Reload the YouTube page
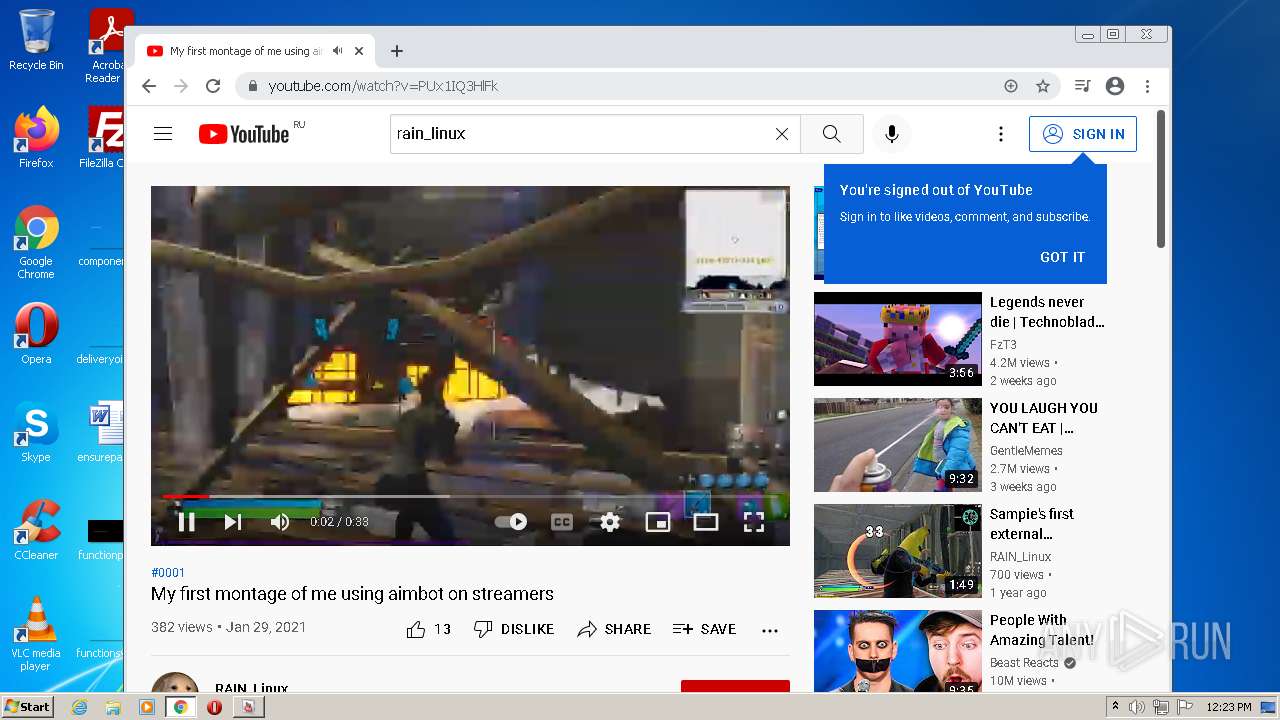Screen dimensions: 1280x720 pyautogui.click(x=213, y=86)
